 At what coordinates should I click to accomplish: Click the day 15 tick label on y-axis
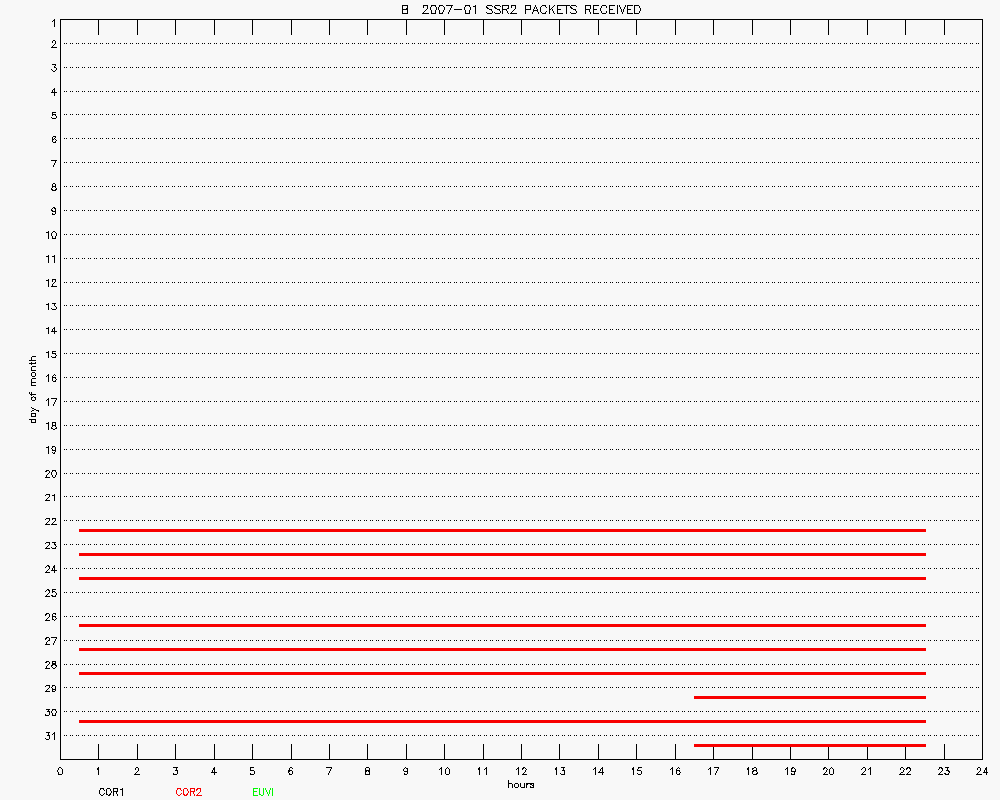tap(48, 354)
